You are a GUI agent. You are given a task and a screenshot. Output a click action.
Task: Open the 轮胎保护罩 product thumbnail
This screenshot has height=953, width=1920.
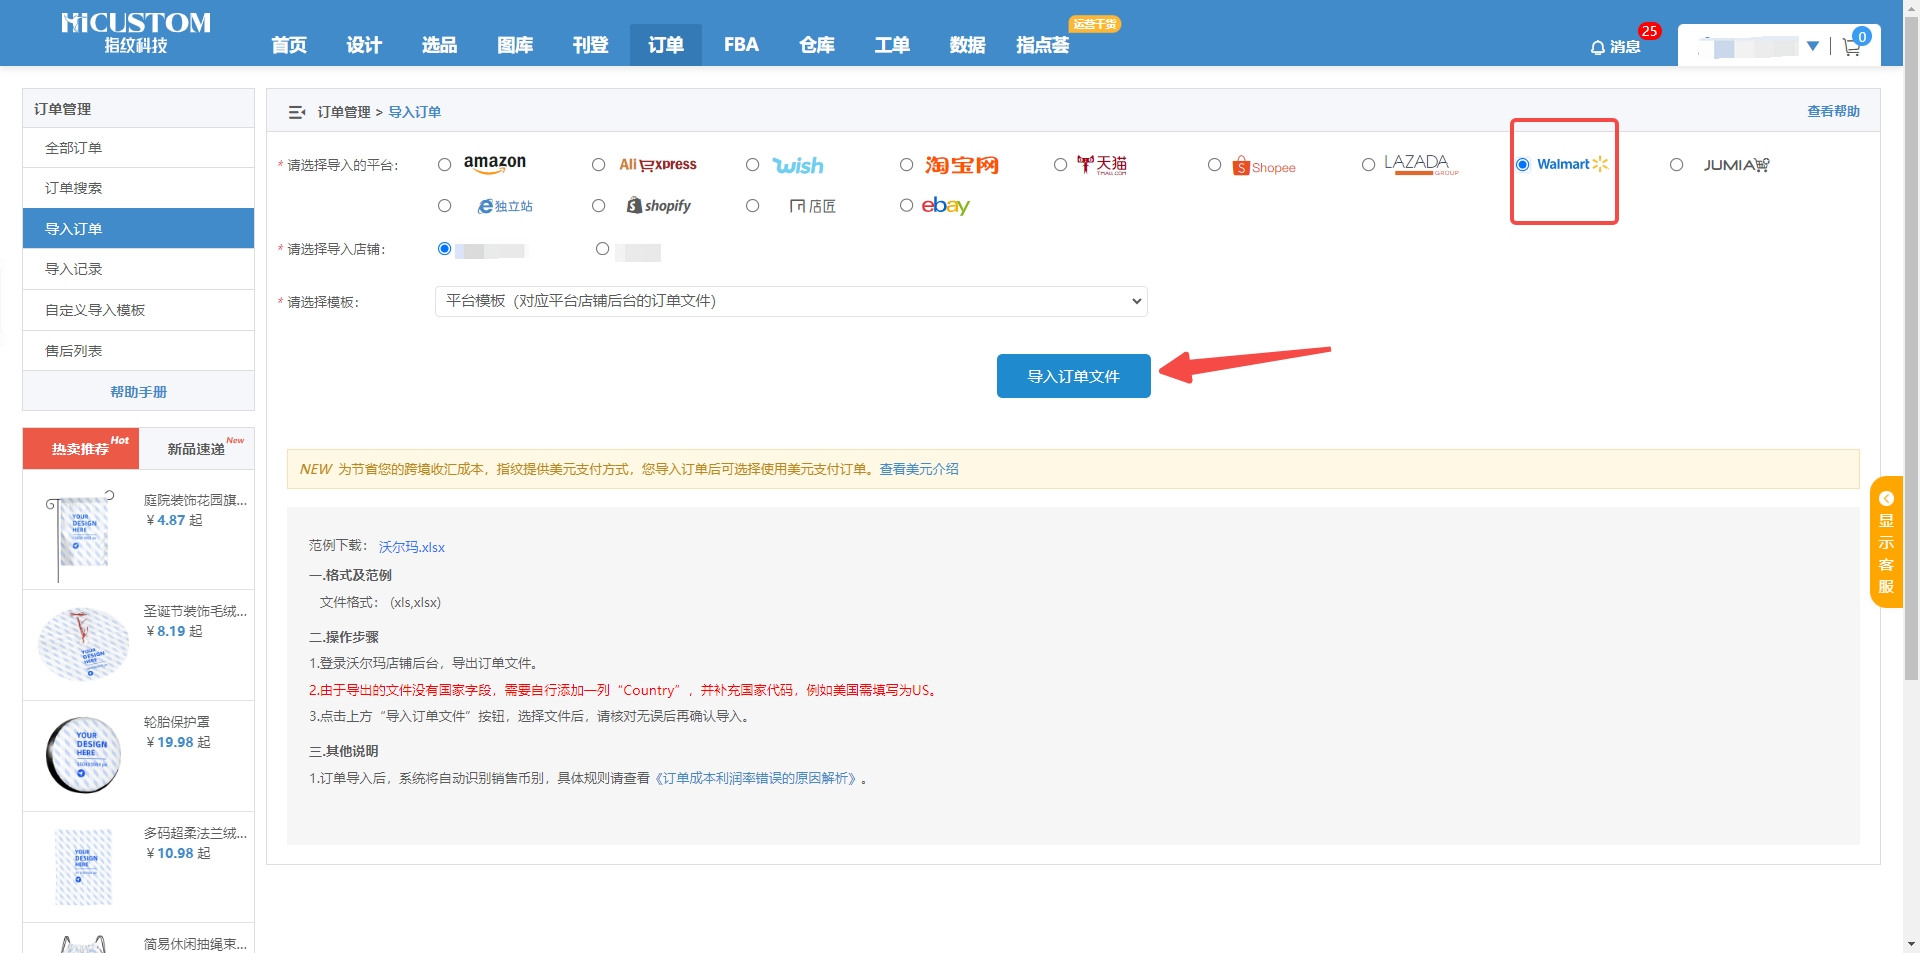coord(83,755)
